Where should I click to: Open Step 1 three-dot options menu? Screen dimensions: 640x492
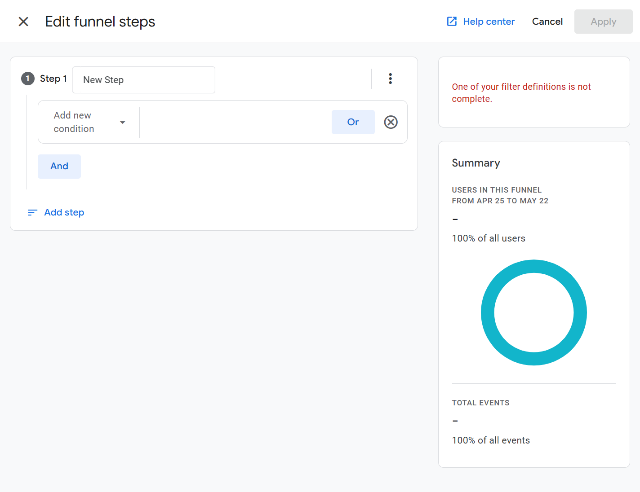390,79
